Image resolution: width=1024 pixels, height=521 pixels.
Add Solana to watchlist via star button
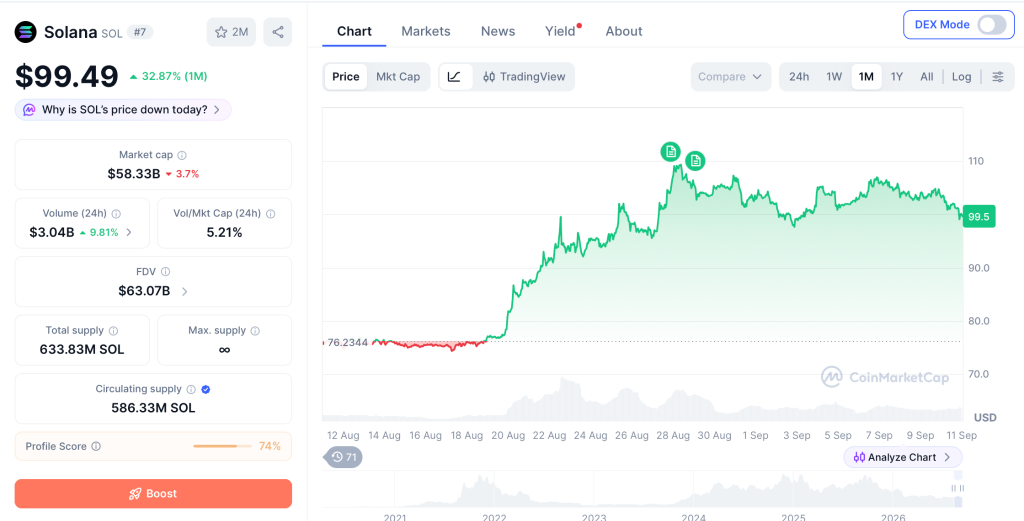[231, 32]
